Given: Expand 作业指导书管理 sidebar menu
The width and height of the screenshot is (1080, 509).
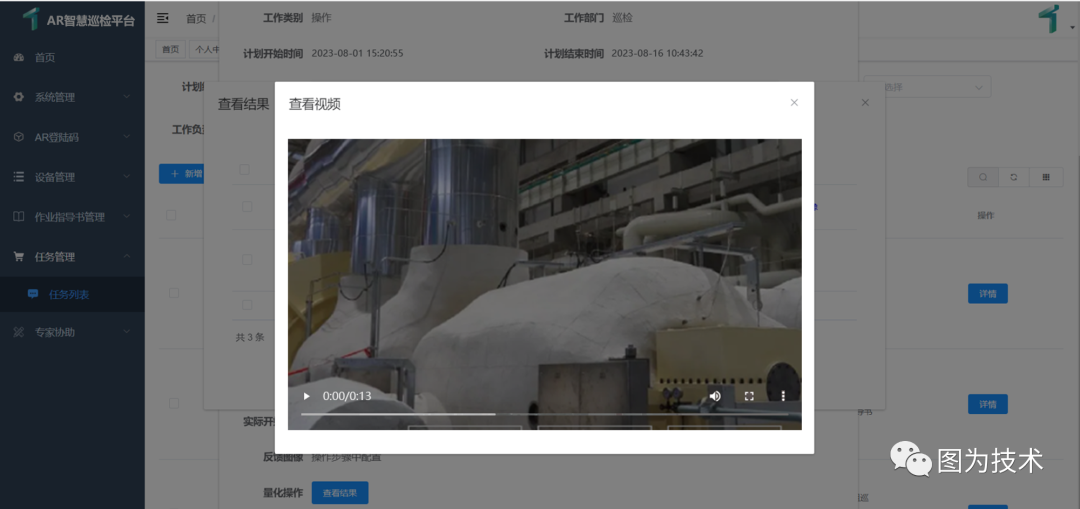Looking at the screenshot, I should coord(72,217).
